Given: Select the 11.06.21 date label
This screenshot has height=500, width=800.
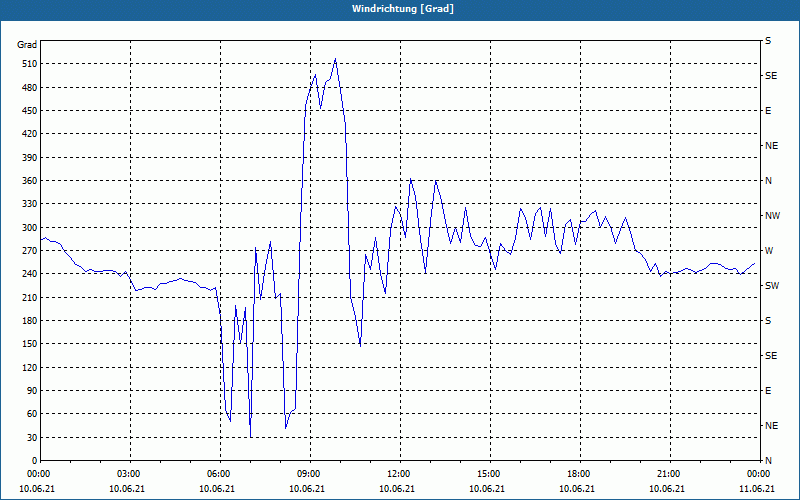Looking at the screenshot, I should 757,489.
